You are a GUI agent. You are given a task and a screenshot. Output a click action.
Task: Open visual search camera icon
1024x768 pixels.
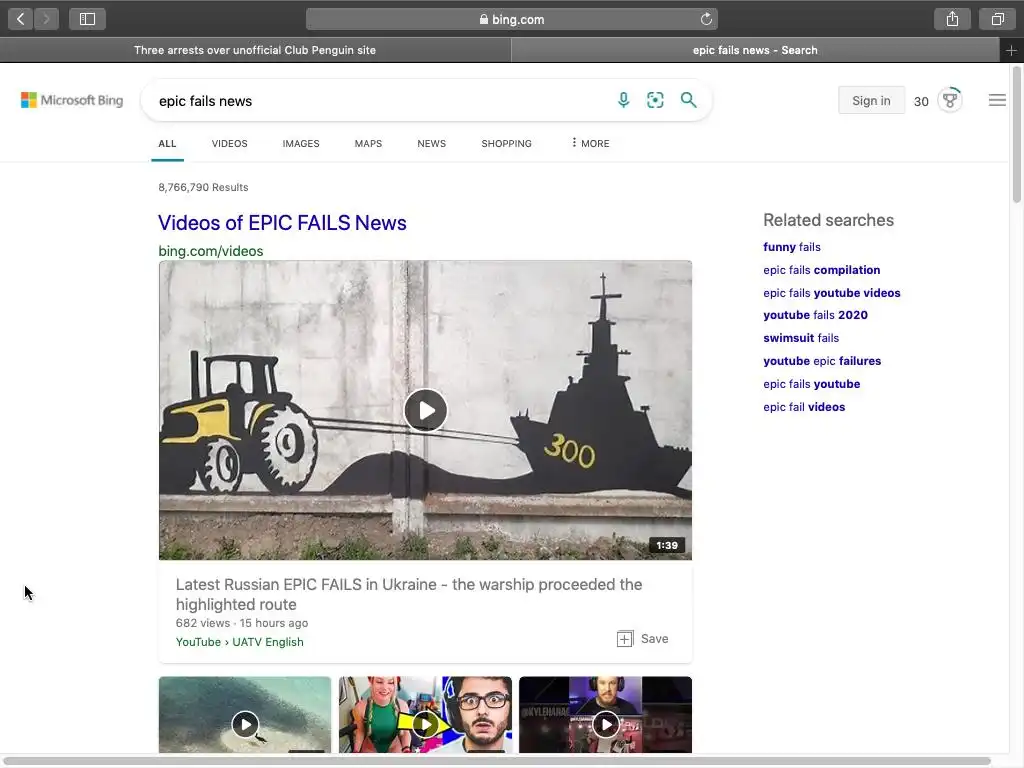pyautogui.click(x=655, y=100)
